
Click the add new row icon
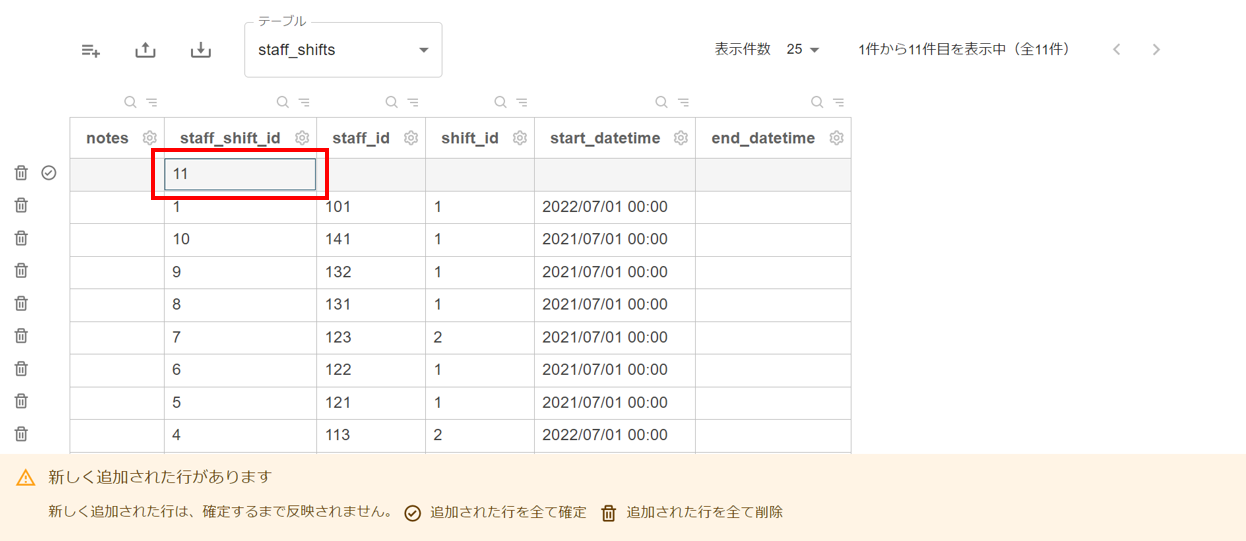[91, 50]
